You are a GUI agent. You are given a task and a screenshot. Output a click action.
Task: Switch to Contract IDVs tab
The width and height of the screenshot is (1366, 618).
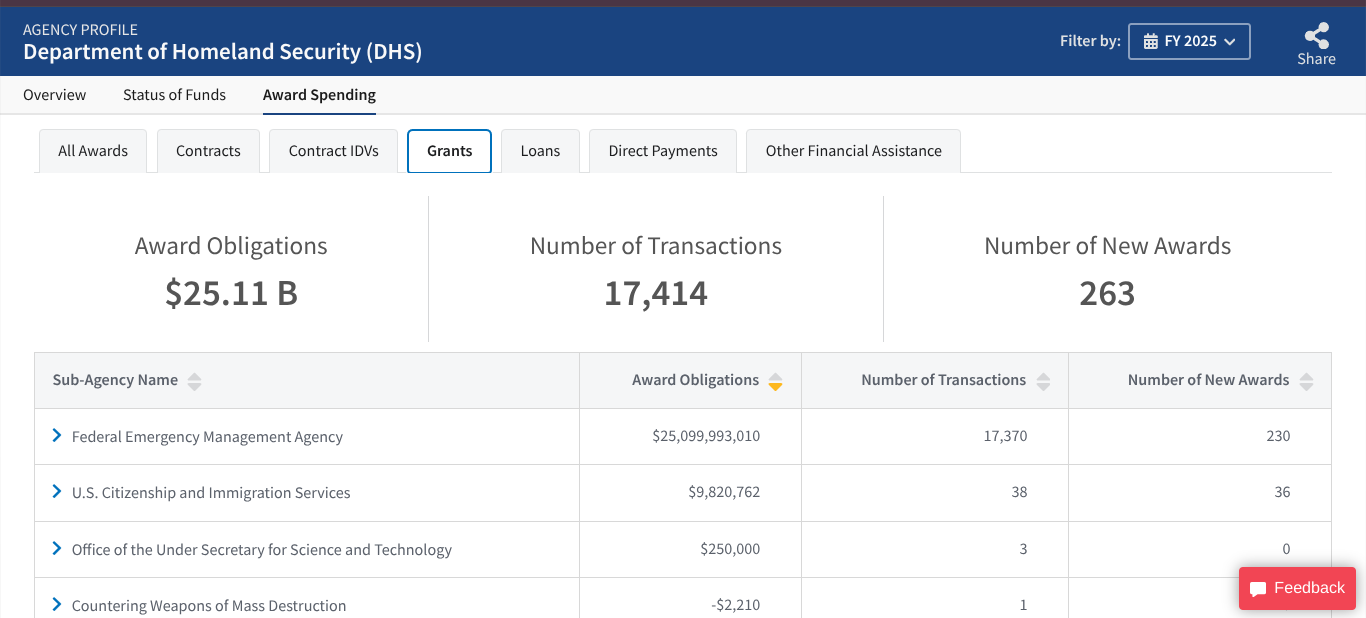point(334,151)
